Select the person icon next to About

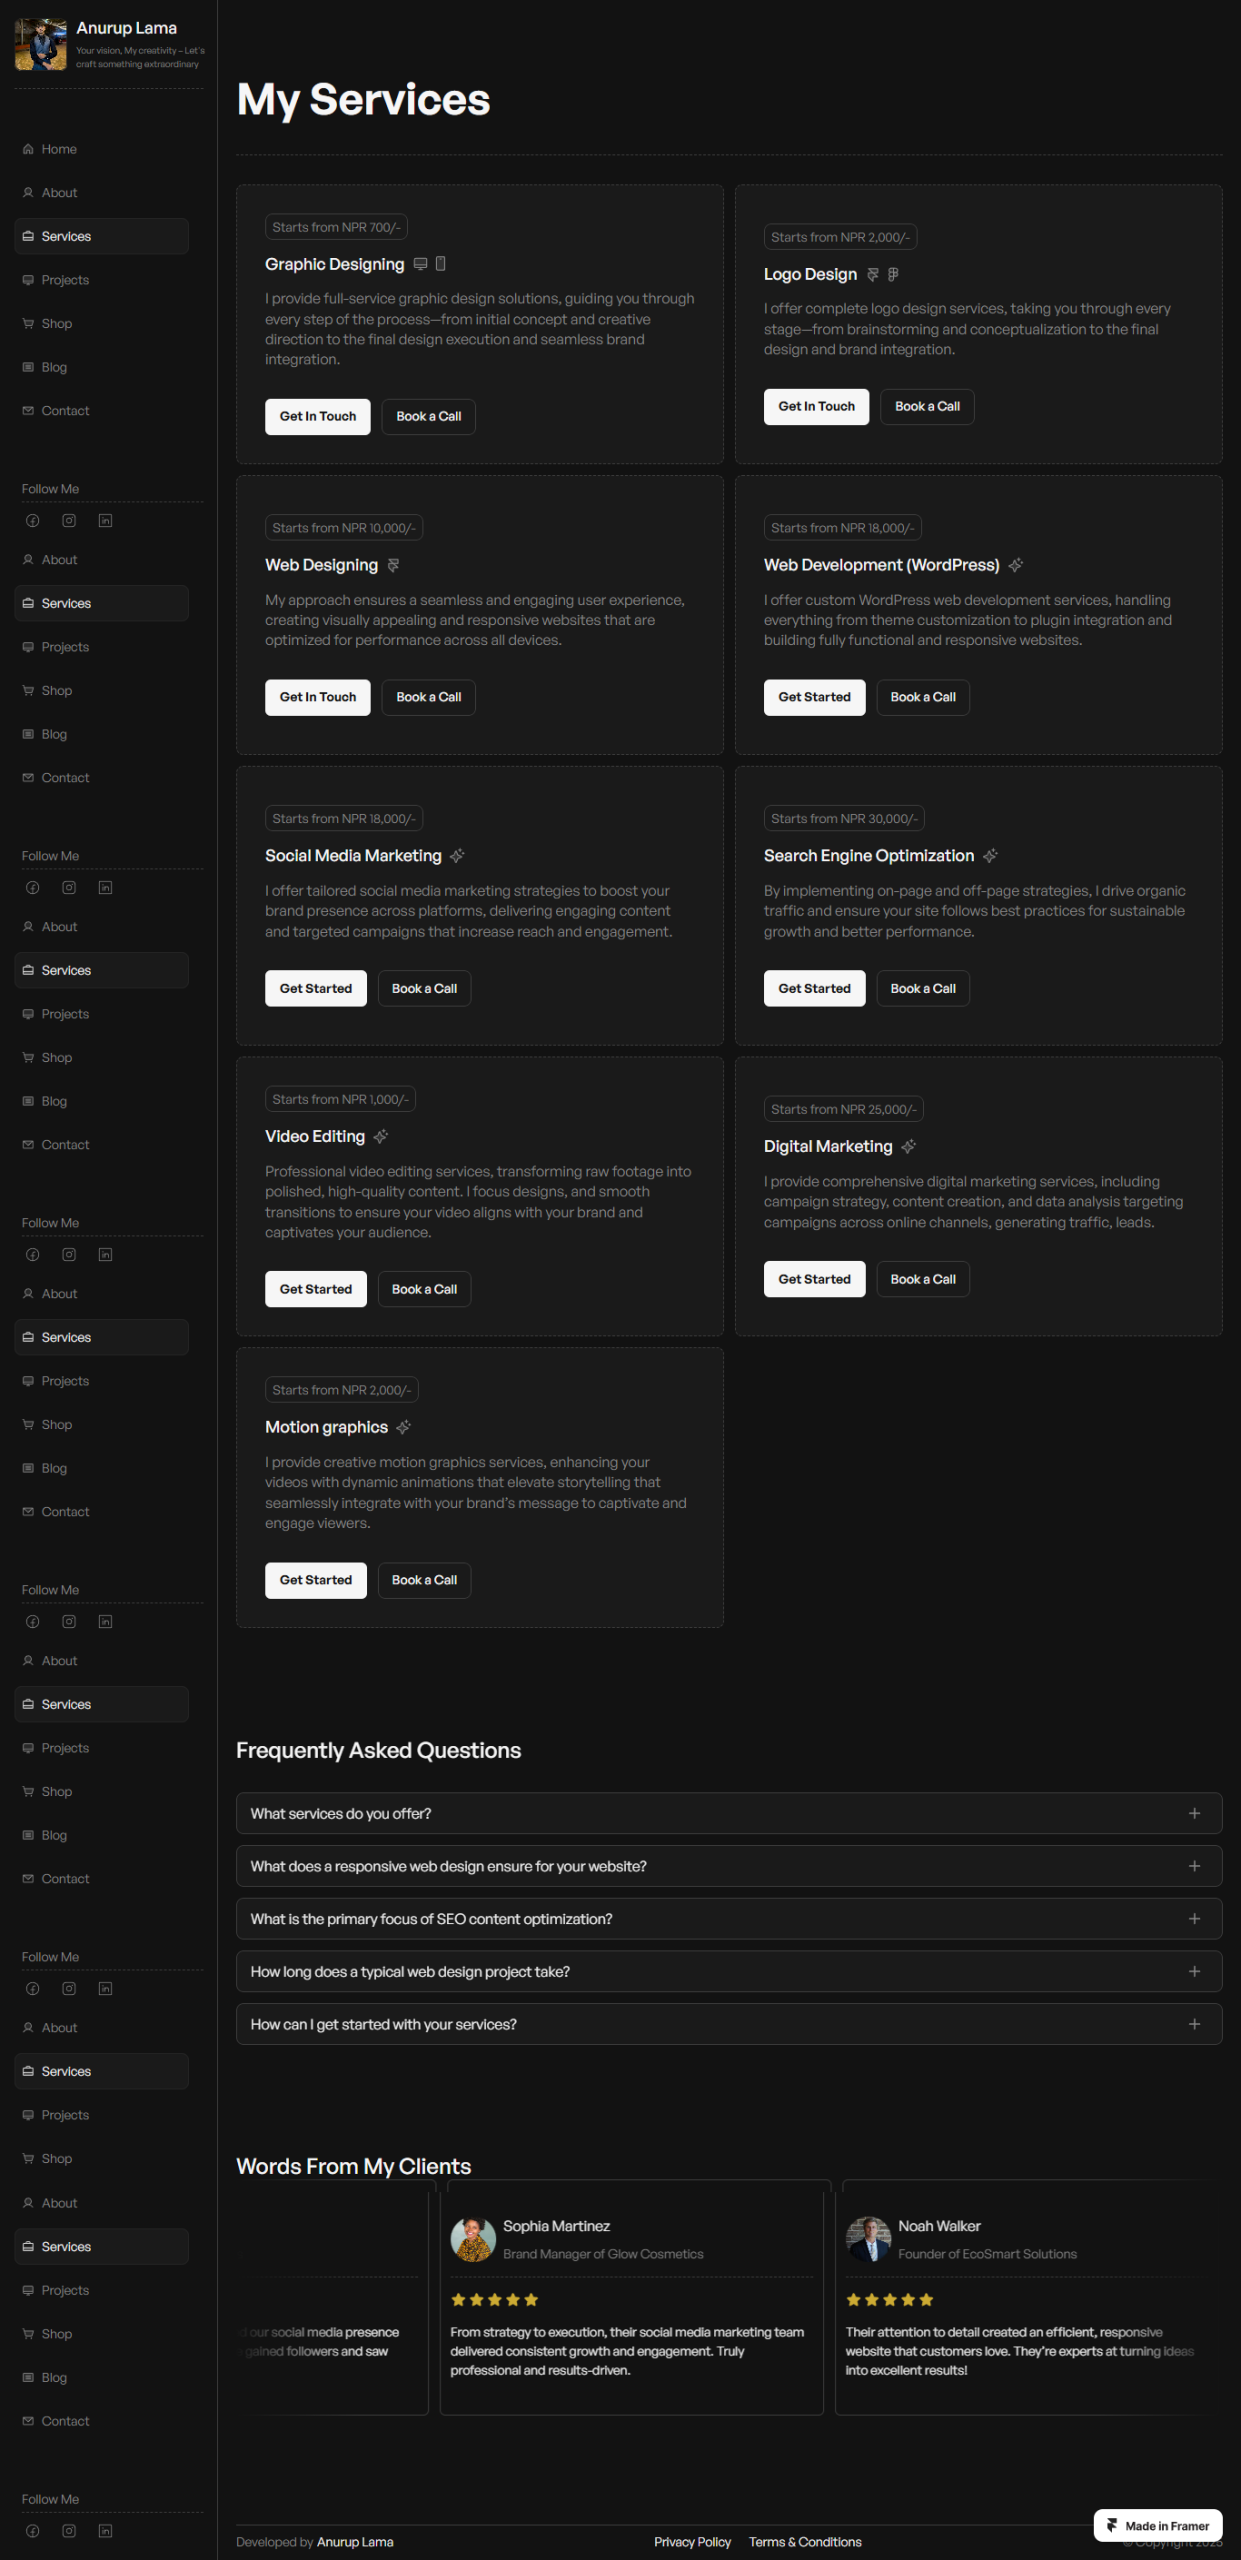point(28,192)
